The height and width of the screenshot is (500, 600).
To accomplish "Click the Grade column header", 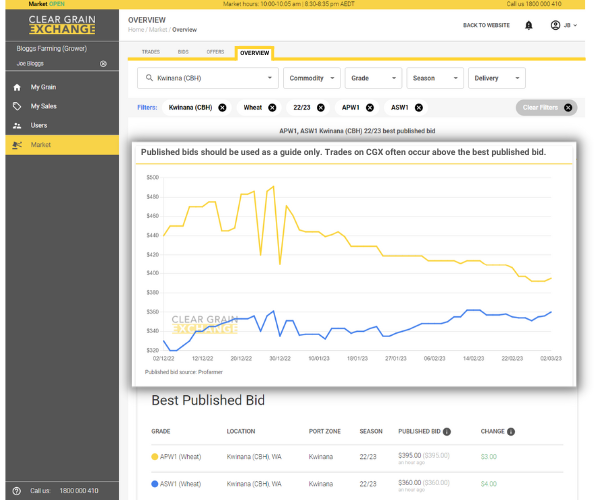I will pos(161,432).
